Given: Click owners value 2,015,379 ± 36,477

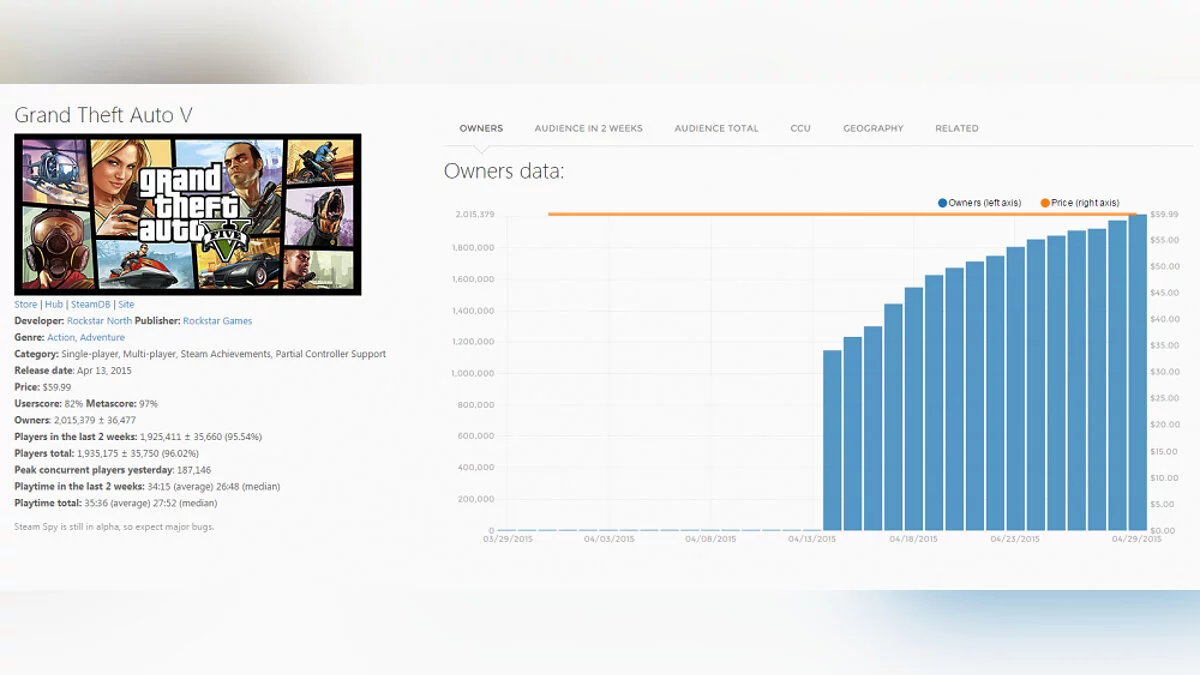Looking at the screenshot, I should 93,420.
